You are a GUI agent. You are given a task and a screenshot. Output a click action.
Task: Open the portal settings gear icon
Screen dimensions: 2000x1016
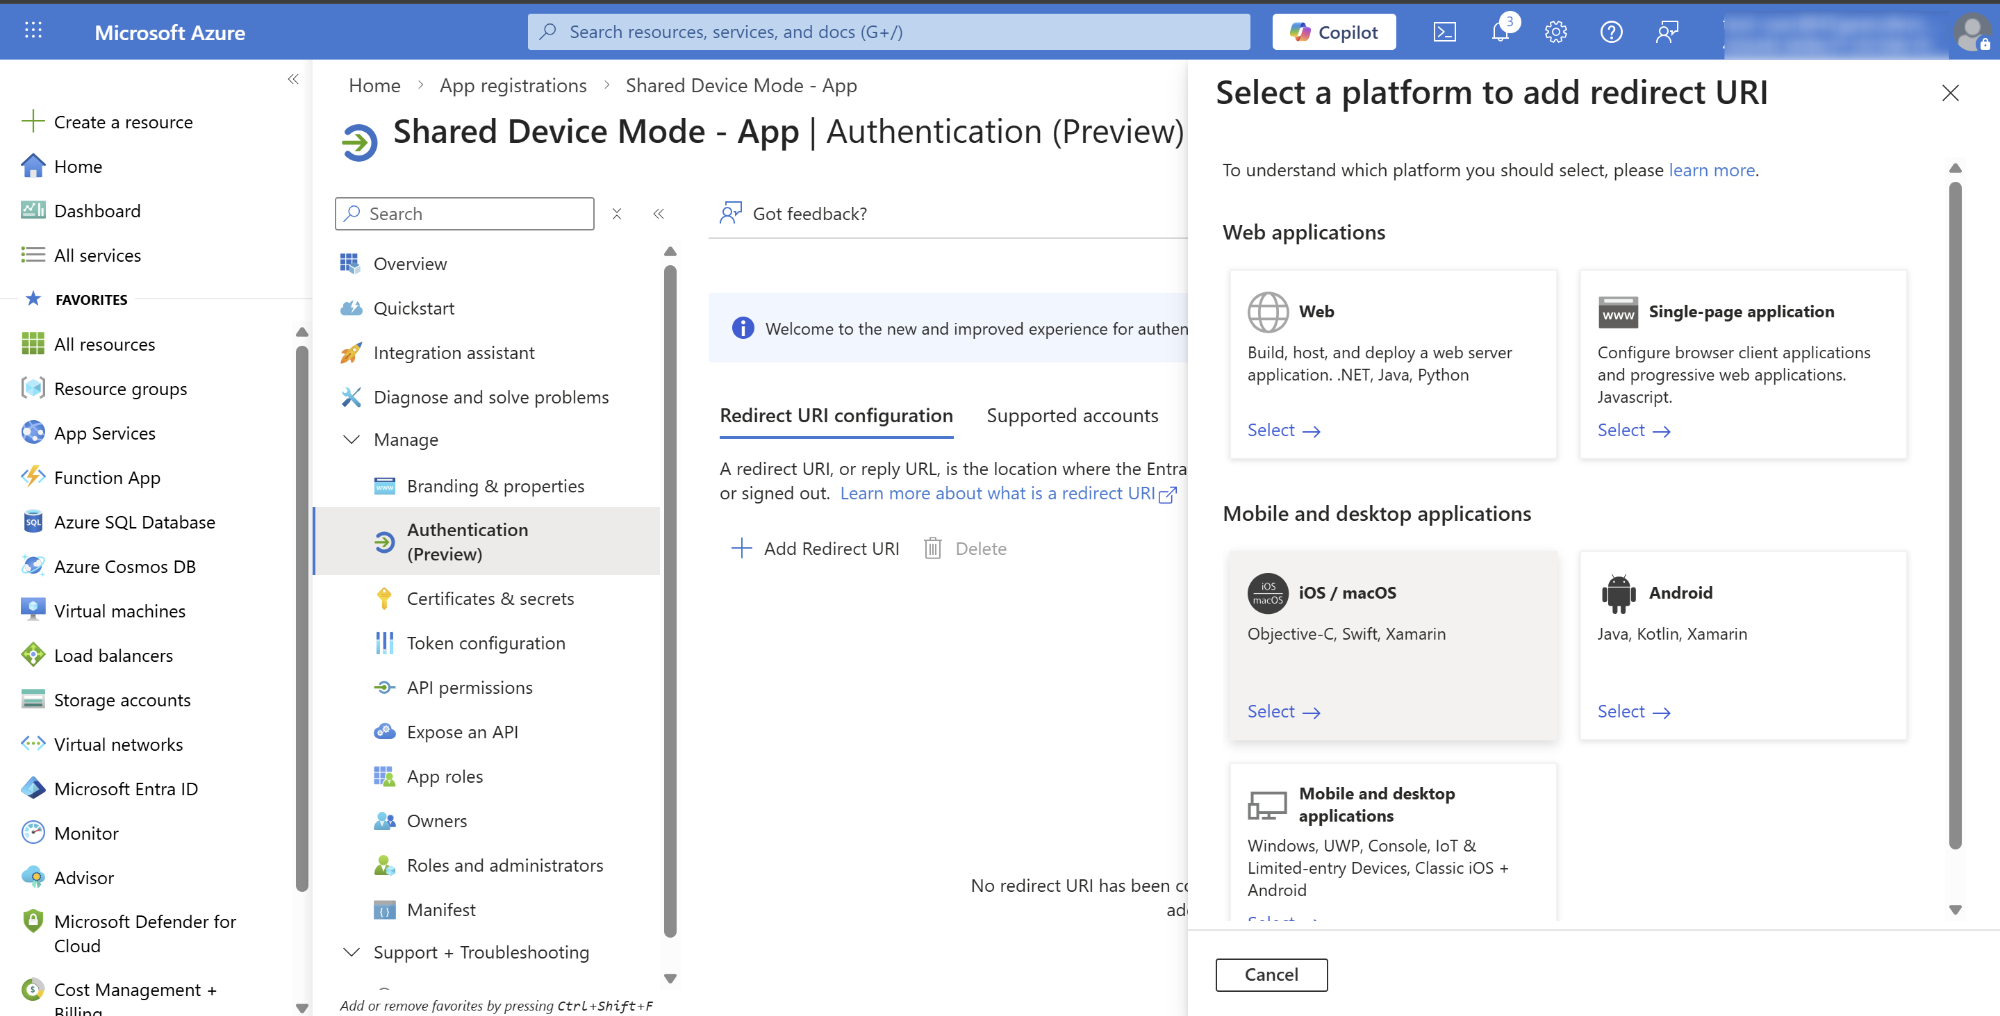pyautogui.click(x=1555, y=32)
